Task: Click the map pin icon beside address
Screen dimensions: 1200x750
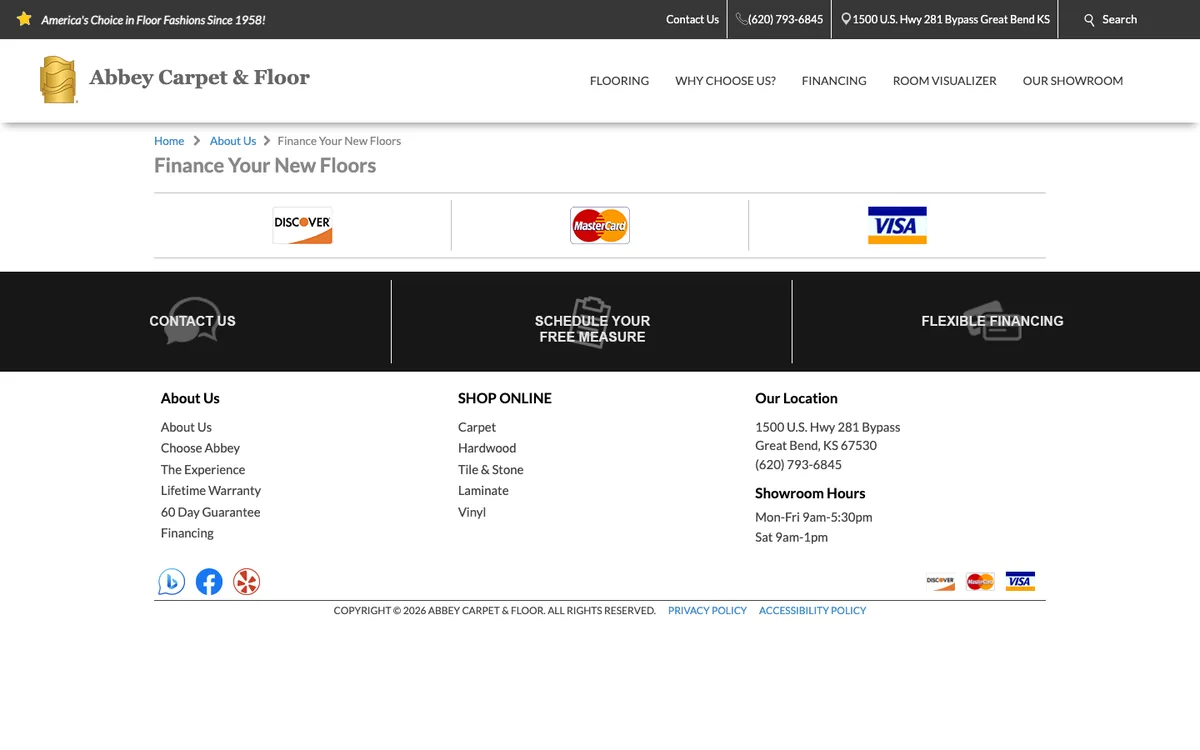Action: [x=846, y=19]
